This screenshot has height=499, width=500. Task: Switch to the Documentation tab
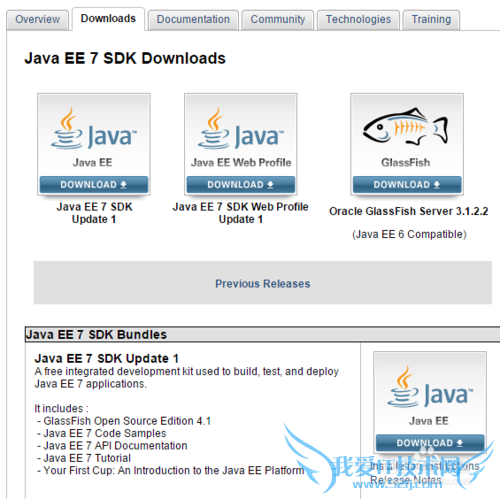click(193, 19)
